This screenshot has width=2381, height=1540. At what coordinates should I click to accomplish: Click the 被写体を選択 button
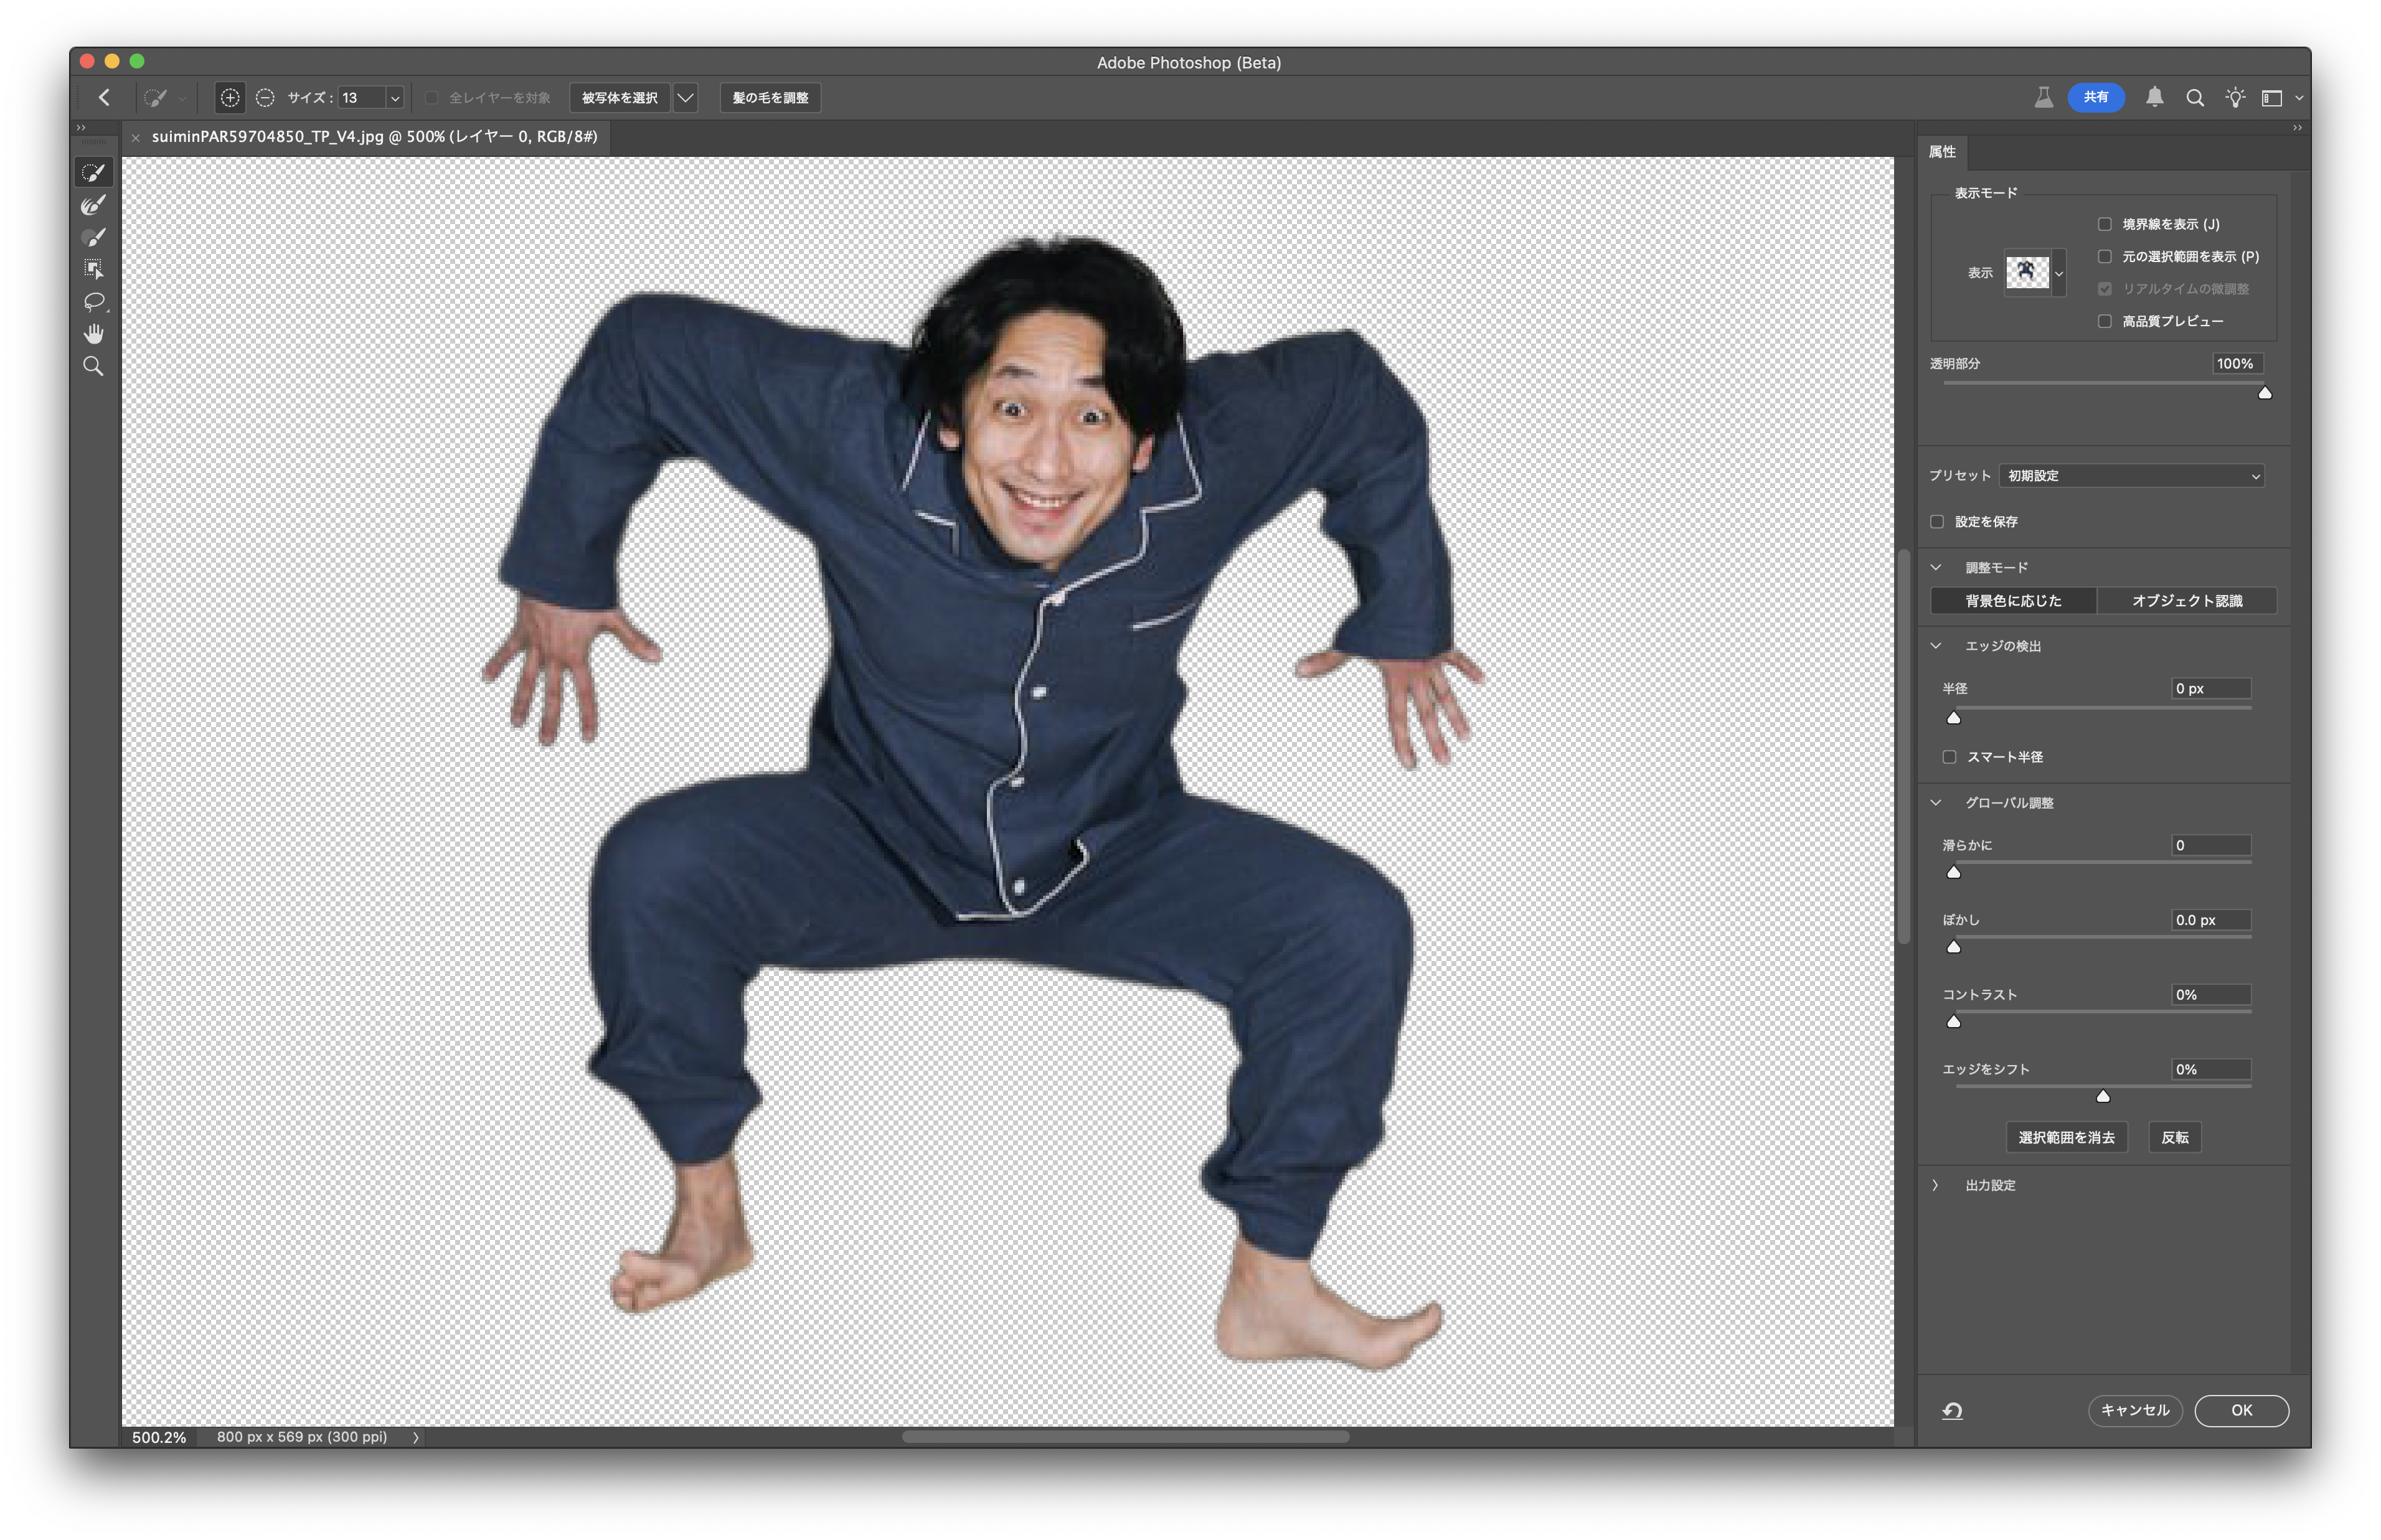pos(619,97)
